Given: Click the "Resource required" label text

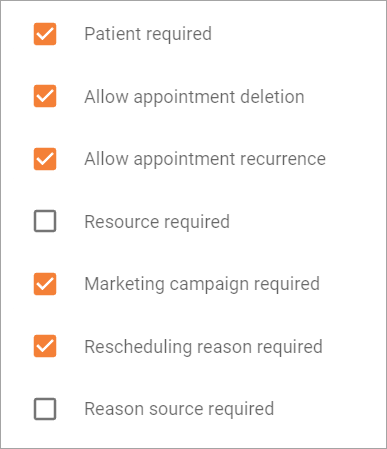Looking at the screenshot, I should coord(157,222).
